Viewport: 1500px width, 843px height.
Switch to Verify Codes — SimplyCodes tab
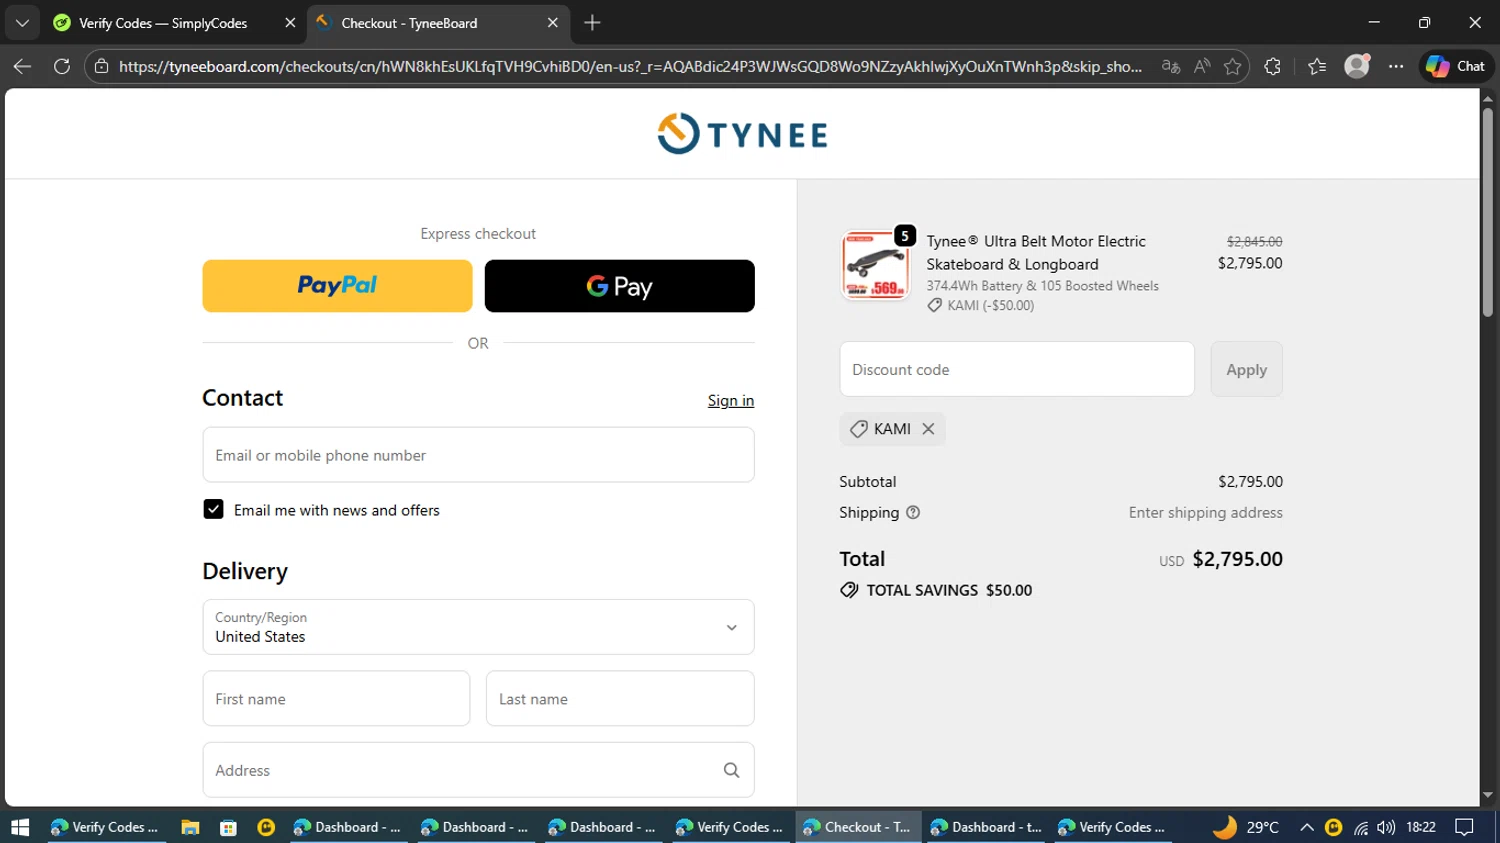[163, 22]
